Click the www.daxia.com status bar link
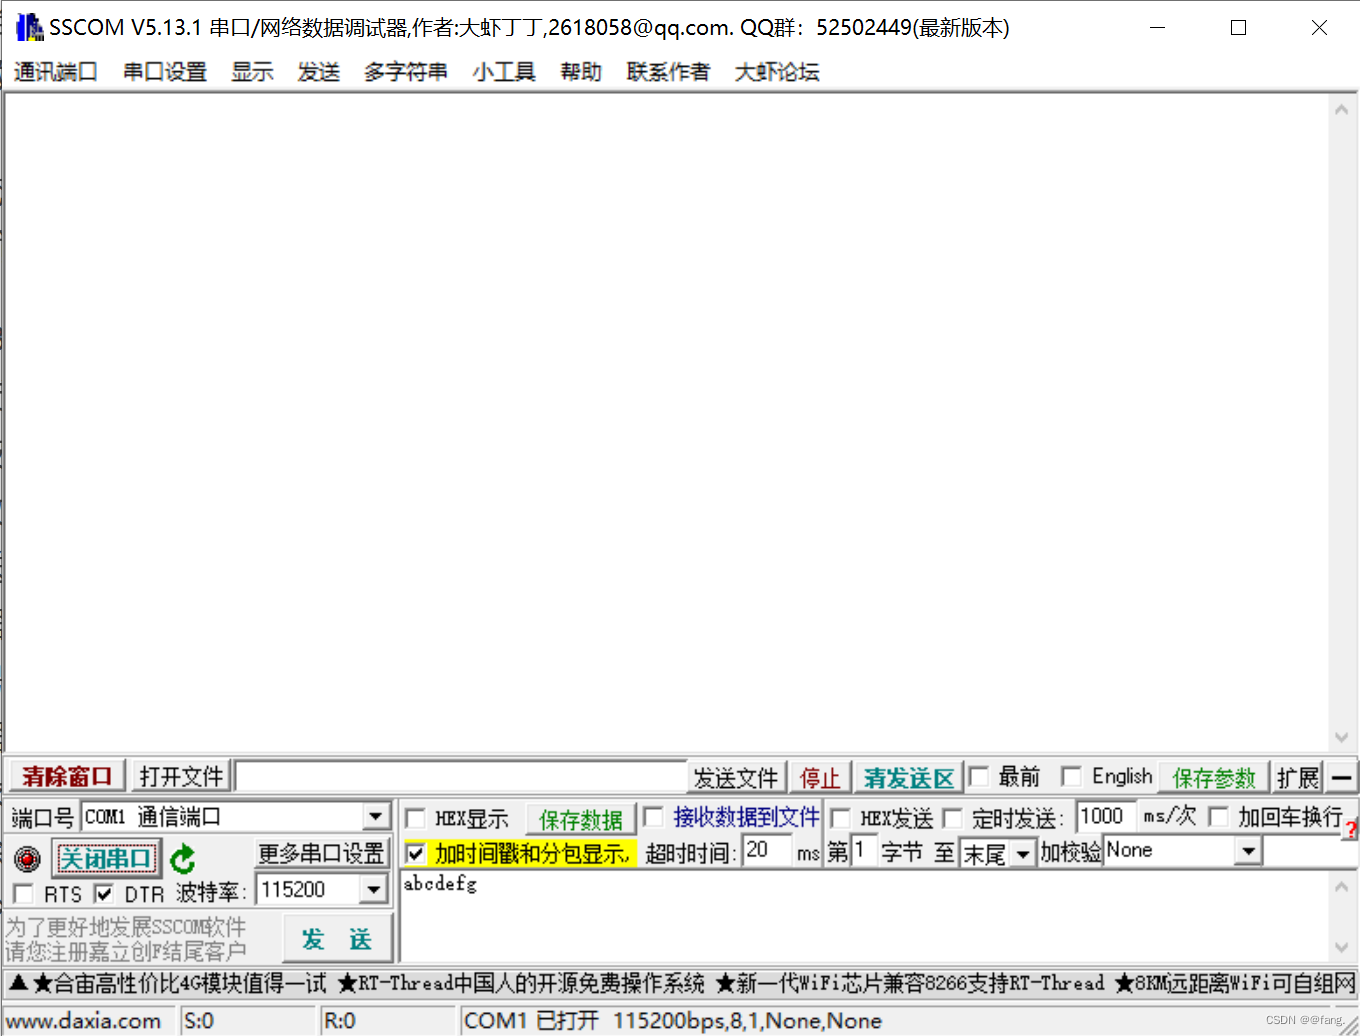1360x1036 pixels. coord(84,1021)
